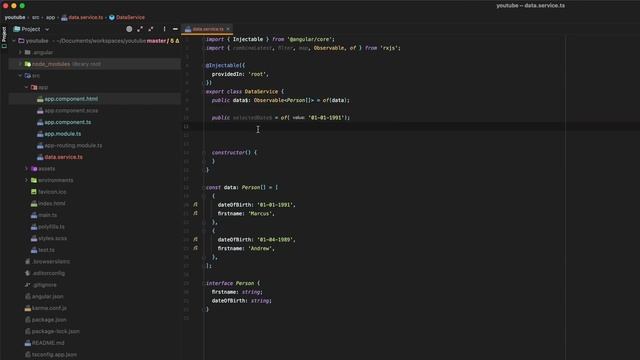
Task: Select app-routing.module.ts in project tree
Action: pyautogui.click(x=73, y=145)
